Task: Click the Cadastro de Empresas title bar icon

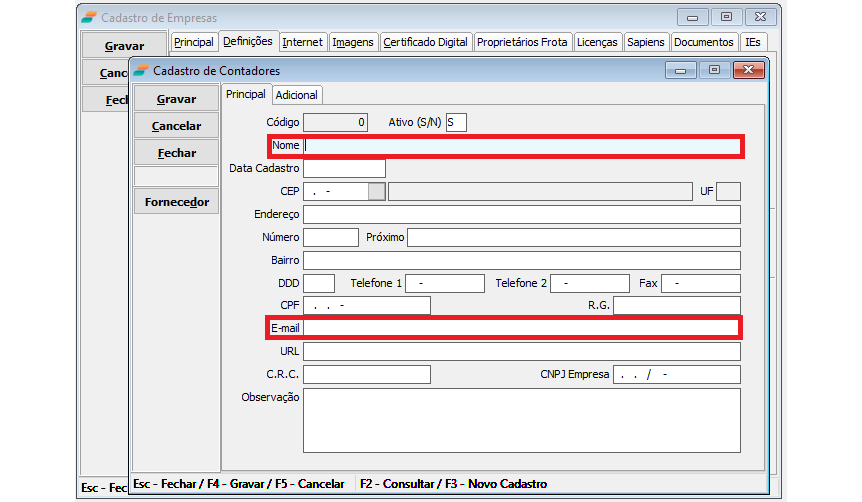Action: pos(89,17)
